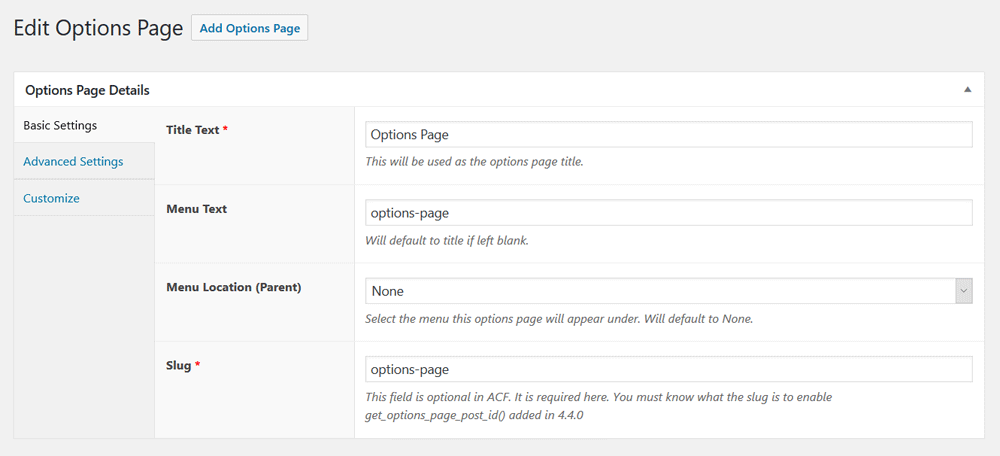The width and height of the screenshot is (1000, 456).
Task: Click the hint 'This will be used as the options page title.'
Action: click(x=474, y=162)
